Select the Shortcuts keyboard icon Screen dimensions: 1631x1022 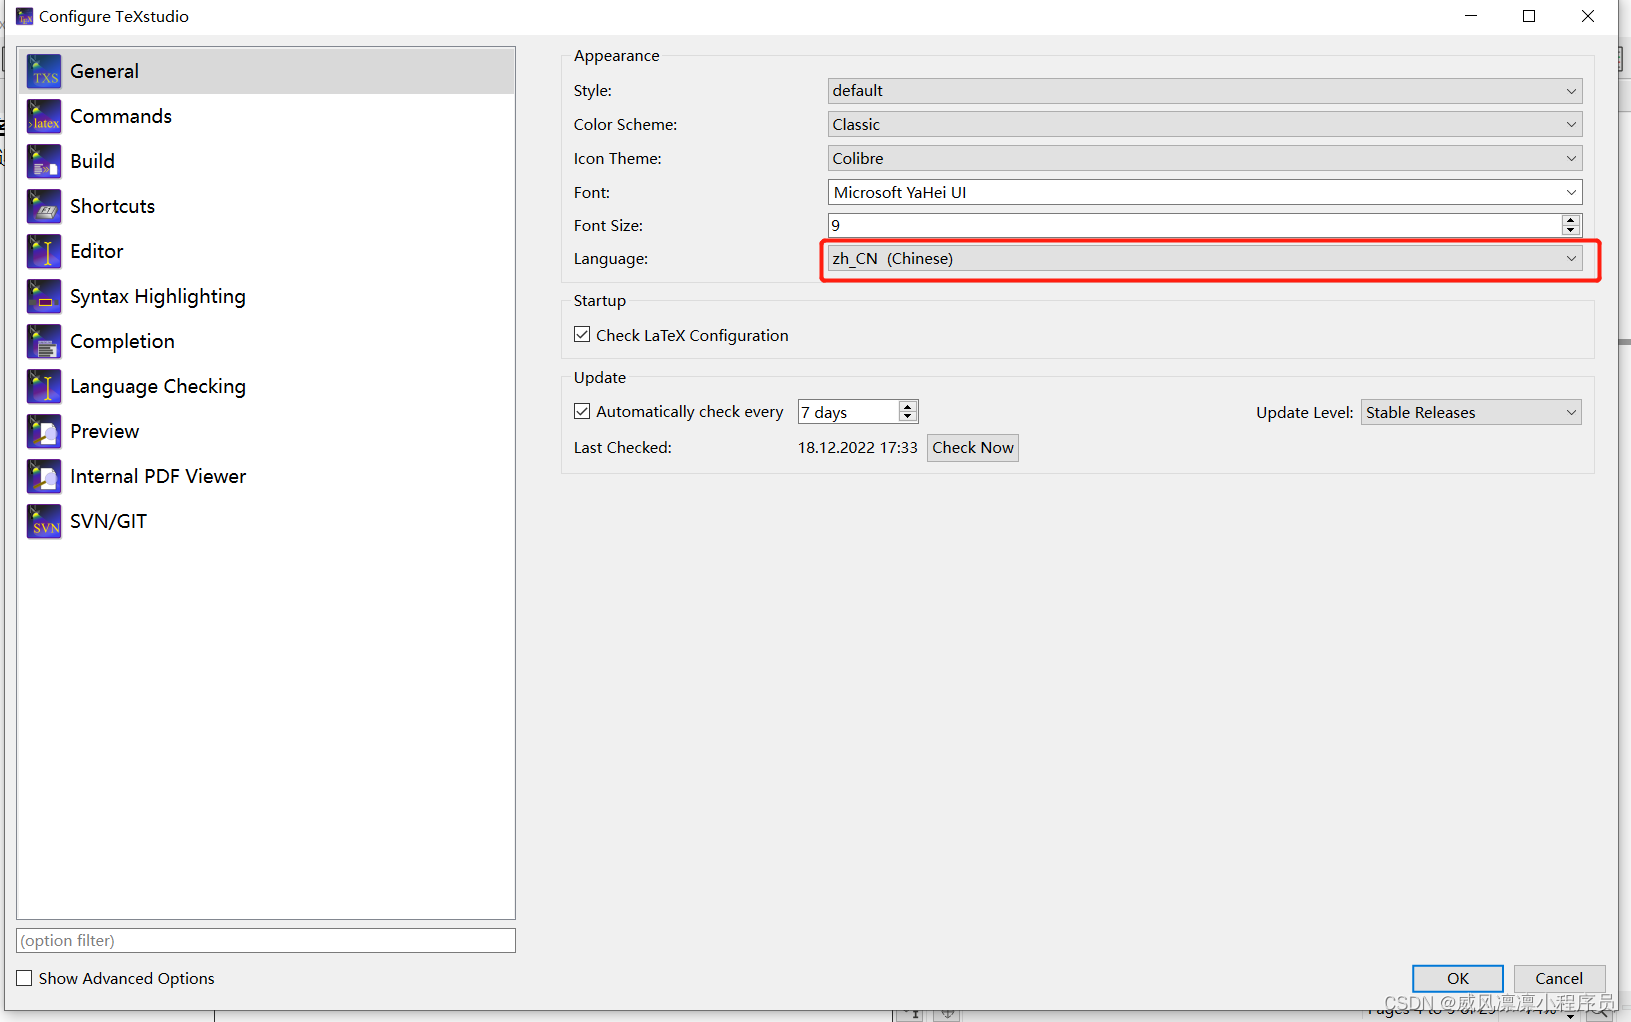(44, 206)
